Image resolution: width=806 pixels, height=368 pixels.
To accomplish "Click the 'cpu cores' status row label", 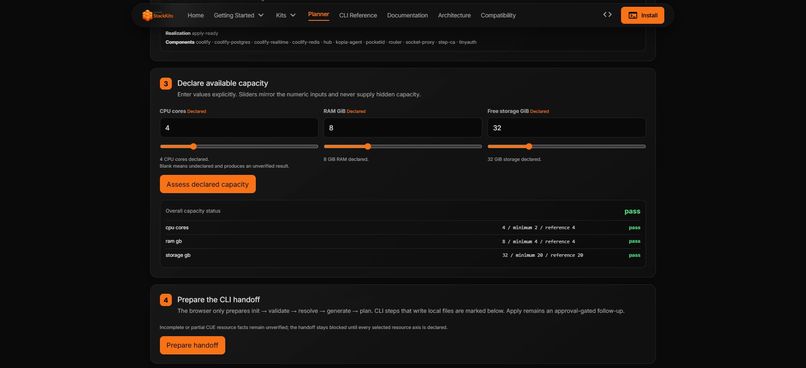I will pyautogui.click(x=177, y=228).
